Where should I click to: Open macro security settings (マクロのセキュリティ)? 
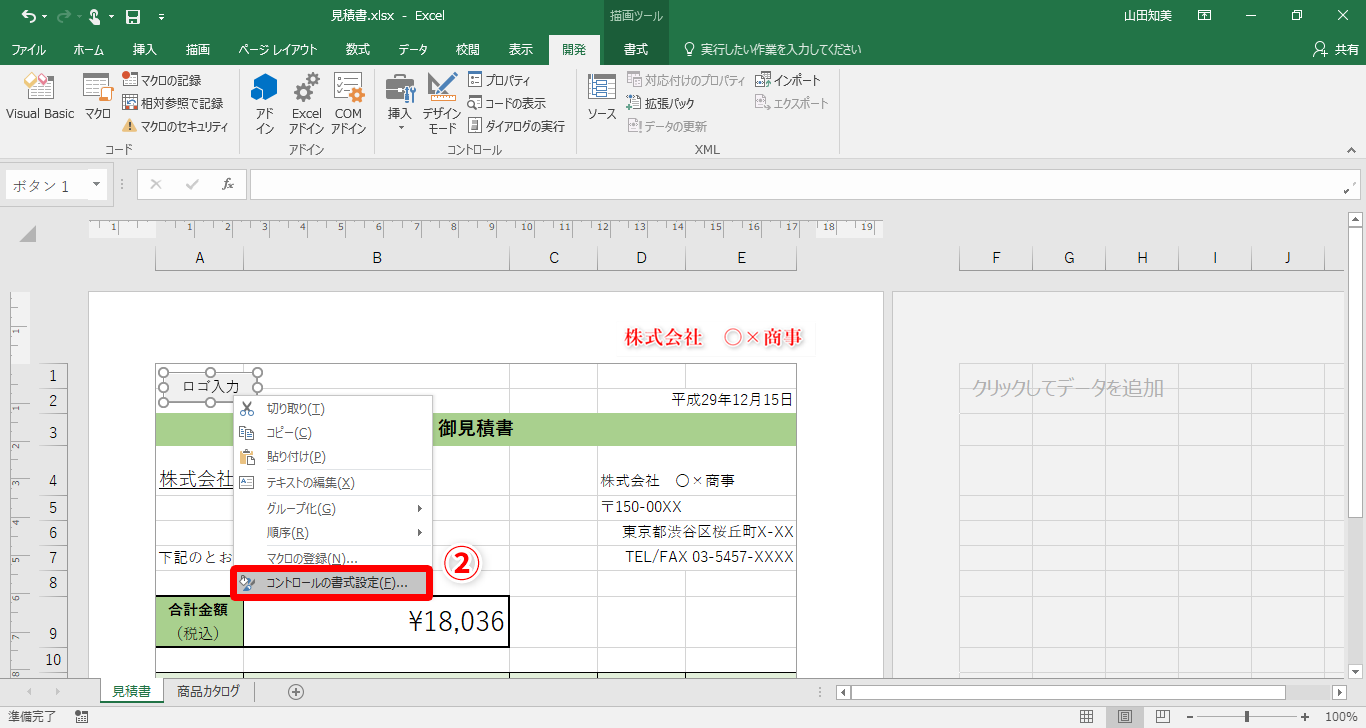click(175, 126)
